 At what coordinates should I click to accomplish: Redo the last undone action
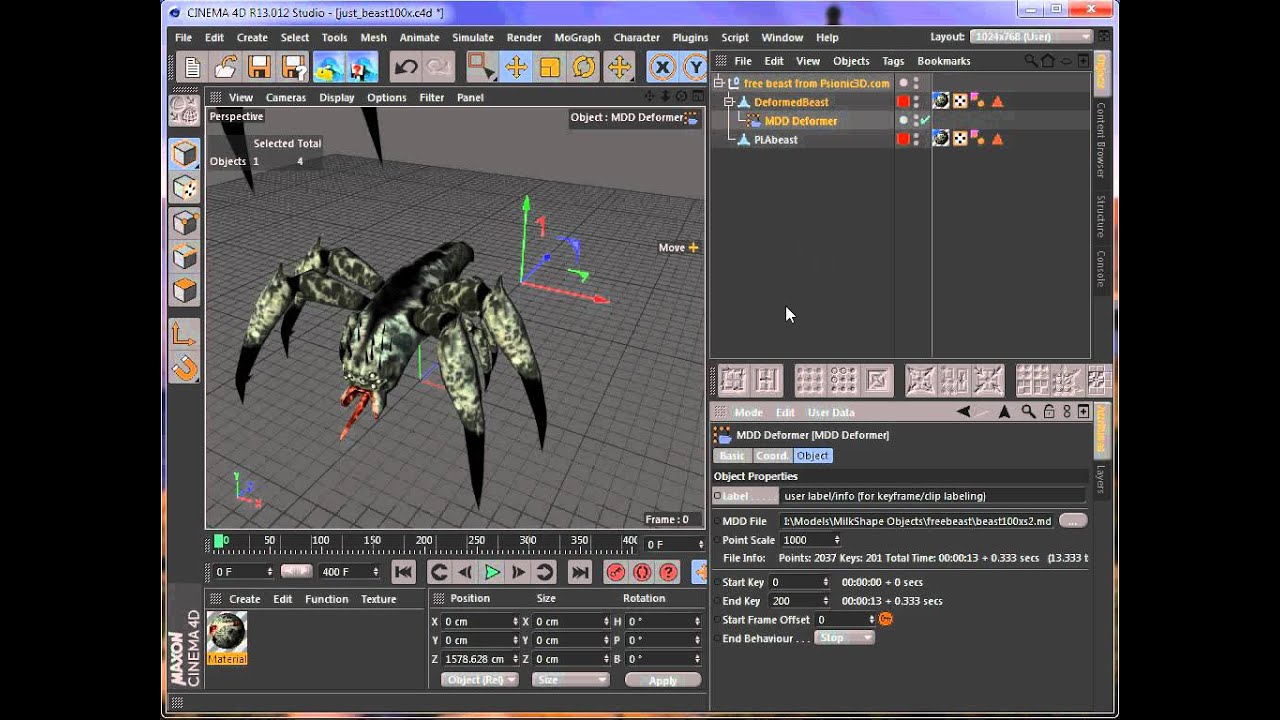tap(438, 67)
